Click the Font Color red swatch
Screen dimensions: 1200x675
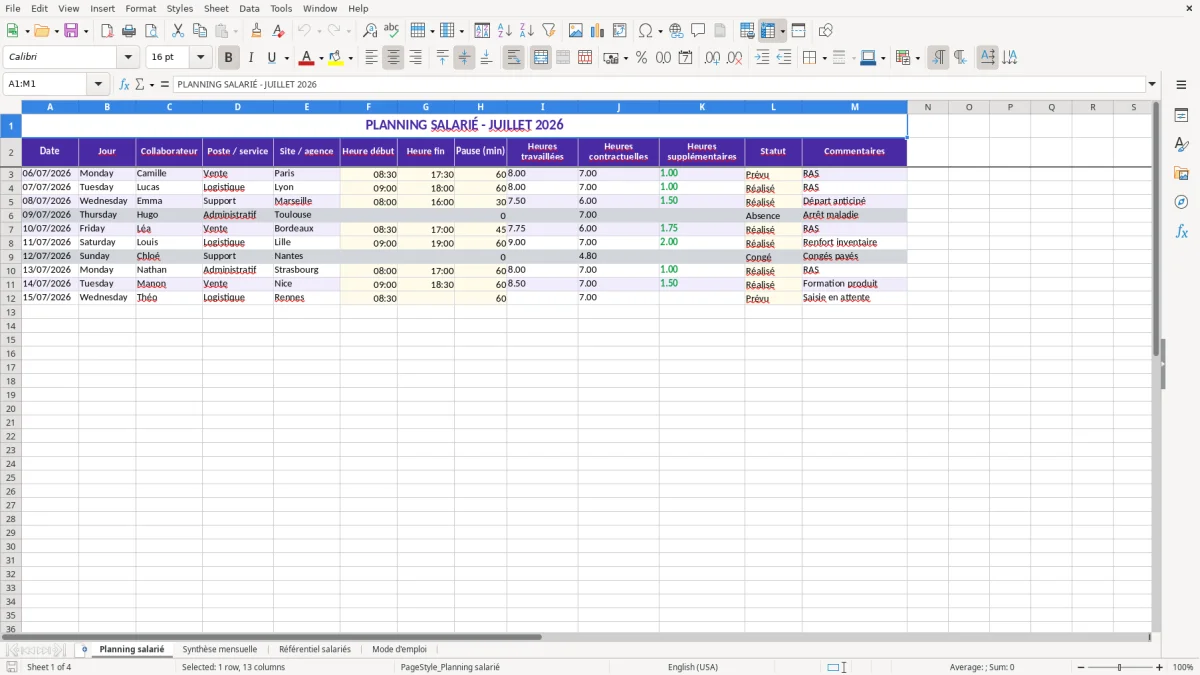click(x=307, y=58)
